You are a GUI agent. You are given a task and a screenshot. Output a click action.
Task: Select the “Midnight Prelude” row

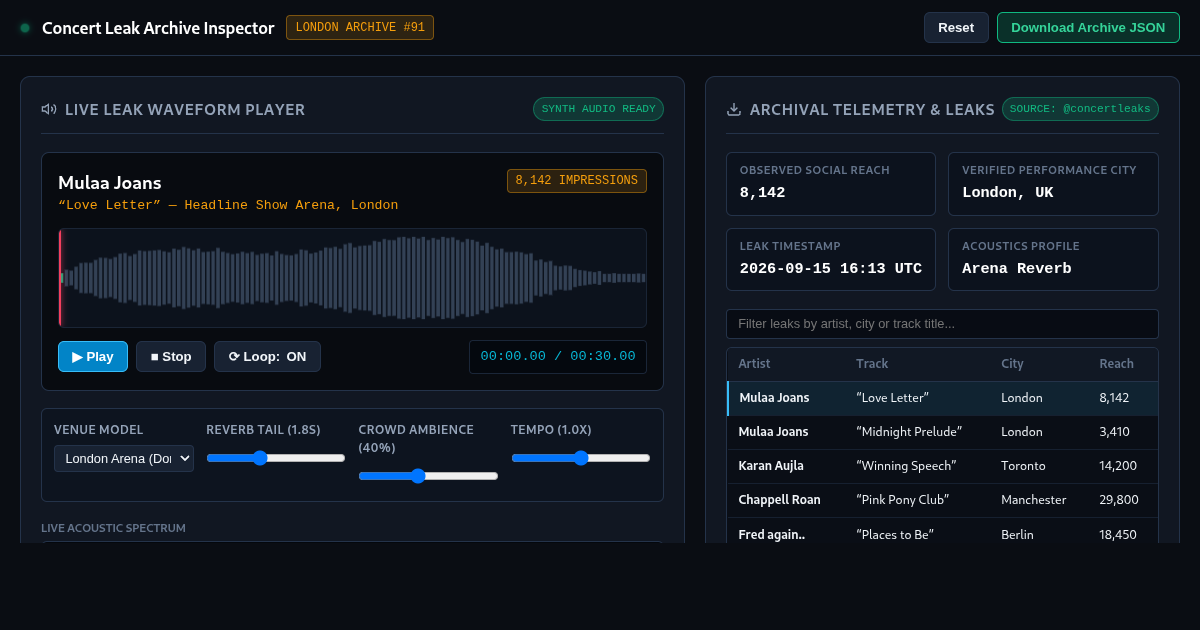[942, 432]
